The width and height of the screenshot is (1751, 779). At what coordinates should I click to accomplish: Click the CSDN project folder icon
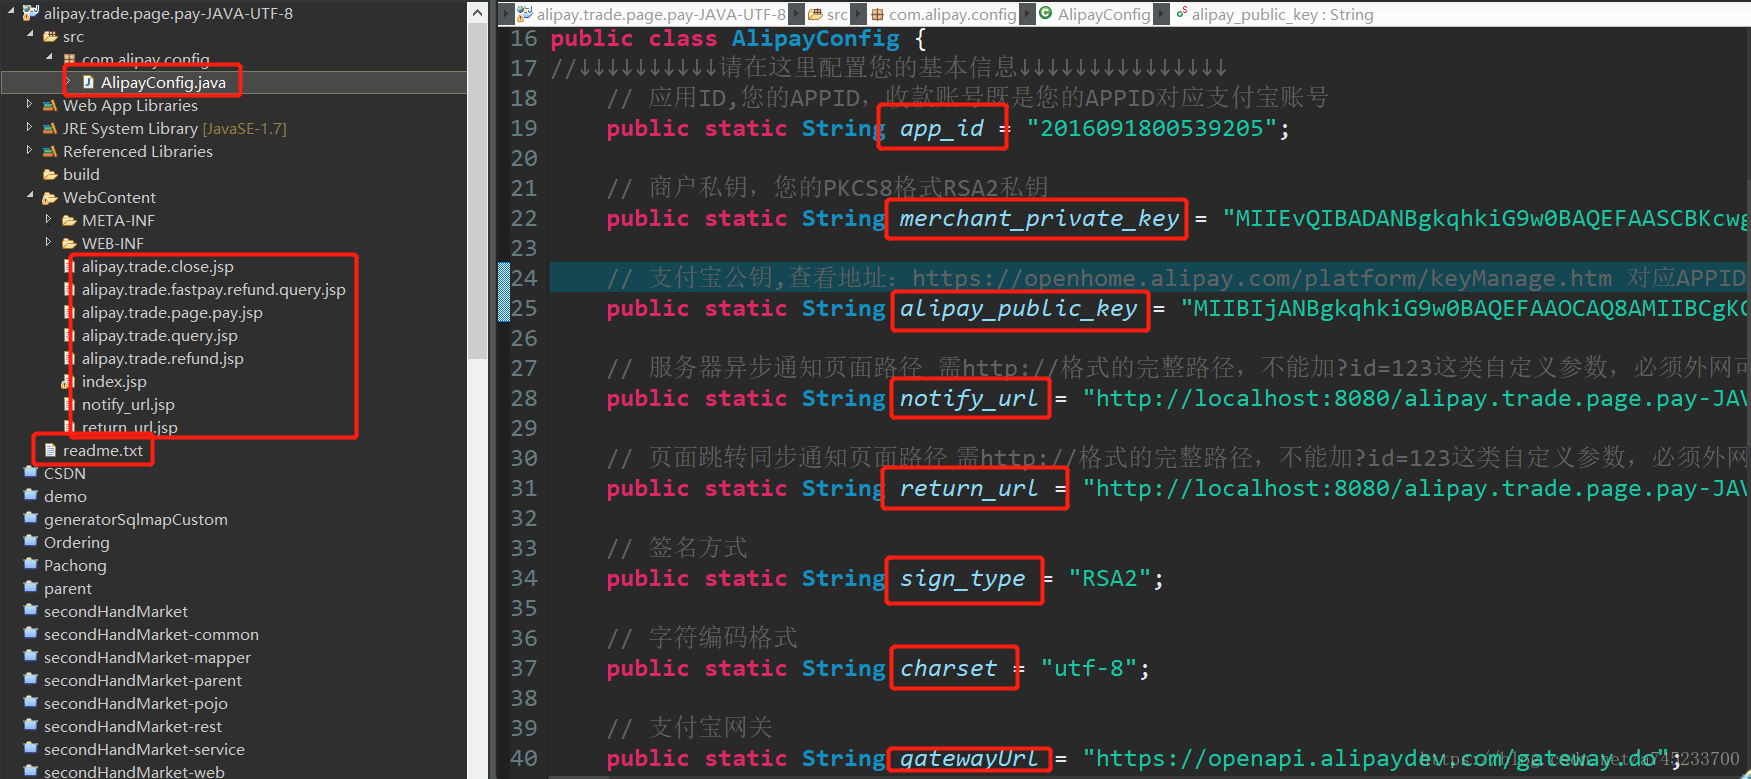coord(31,471)
